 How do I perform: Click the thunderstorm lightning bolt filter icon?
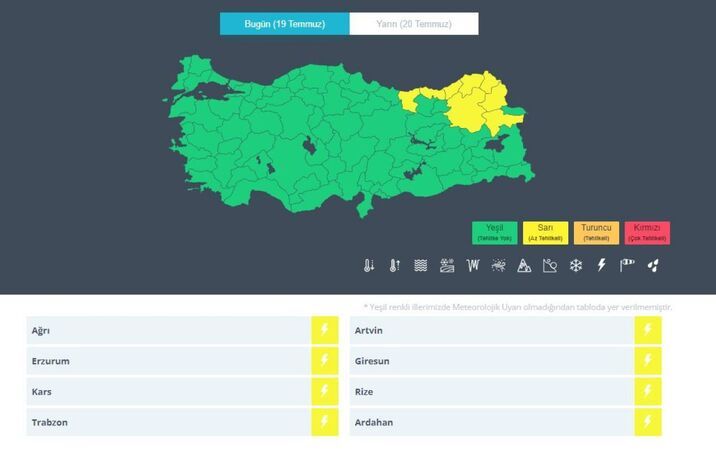[602, 265]
